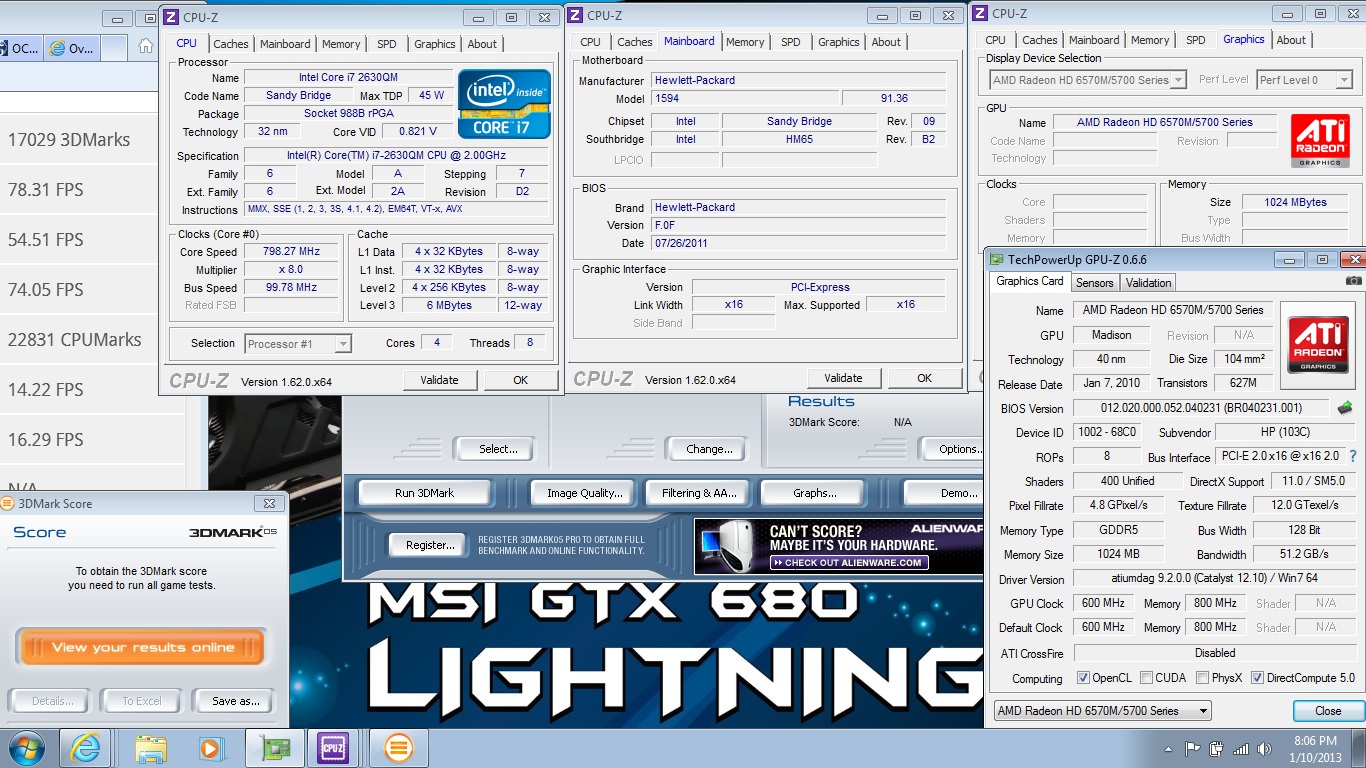Switch to CPU-Z purple taskbar icon
Screen dimensions: 1366x768
333,748
